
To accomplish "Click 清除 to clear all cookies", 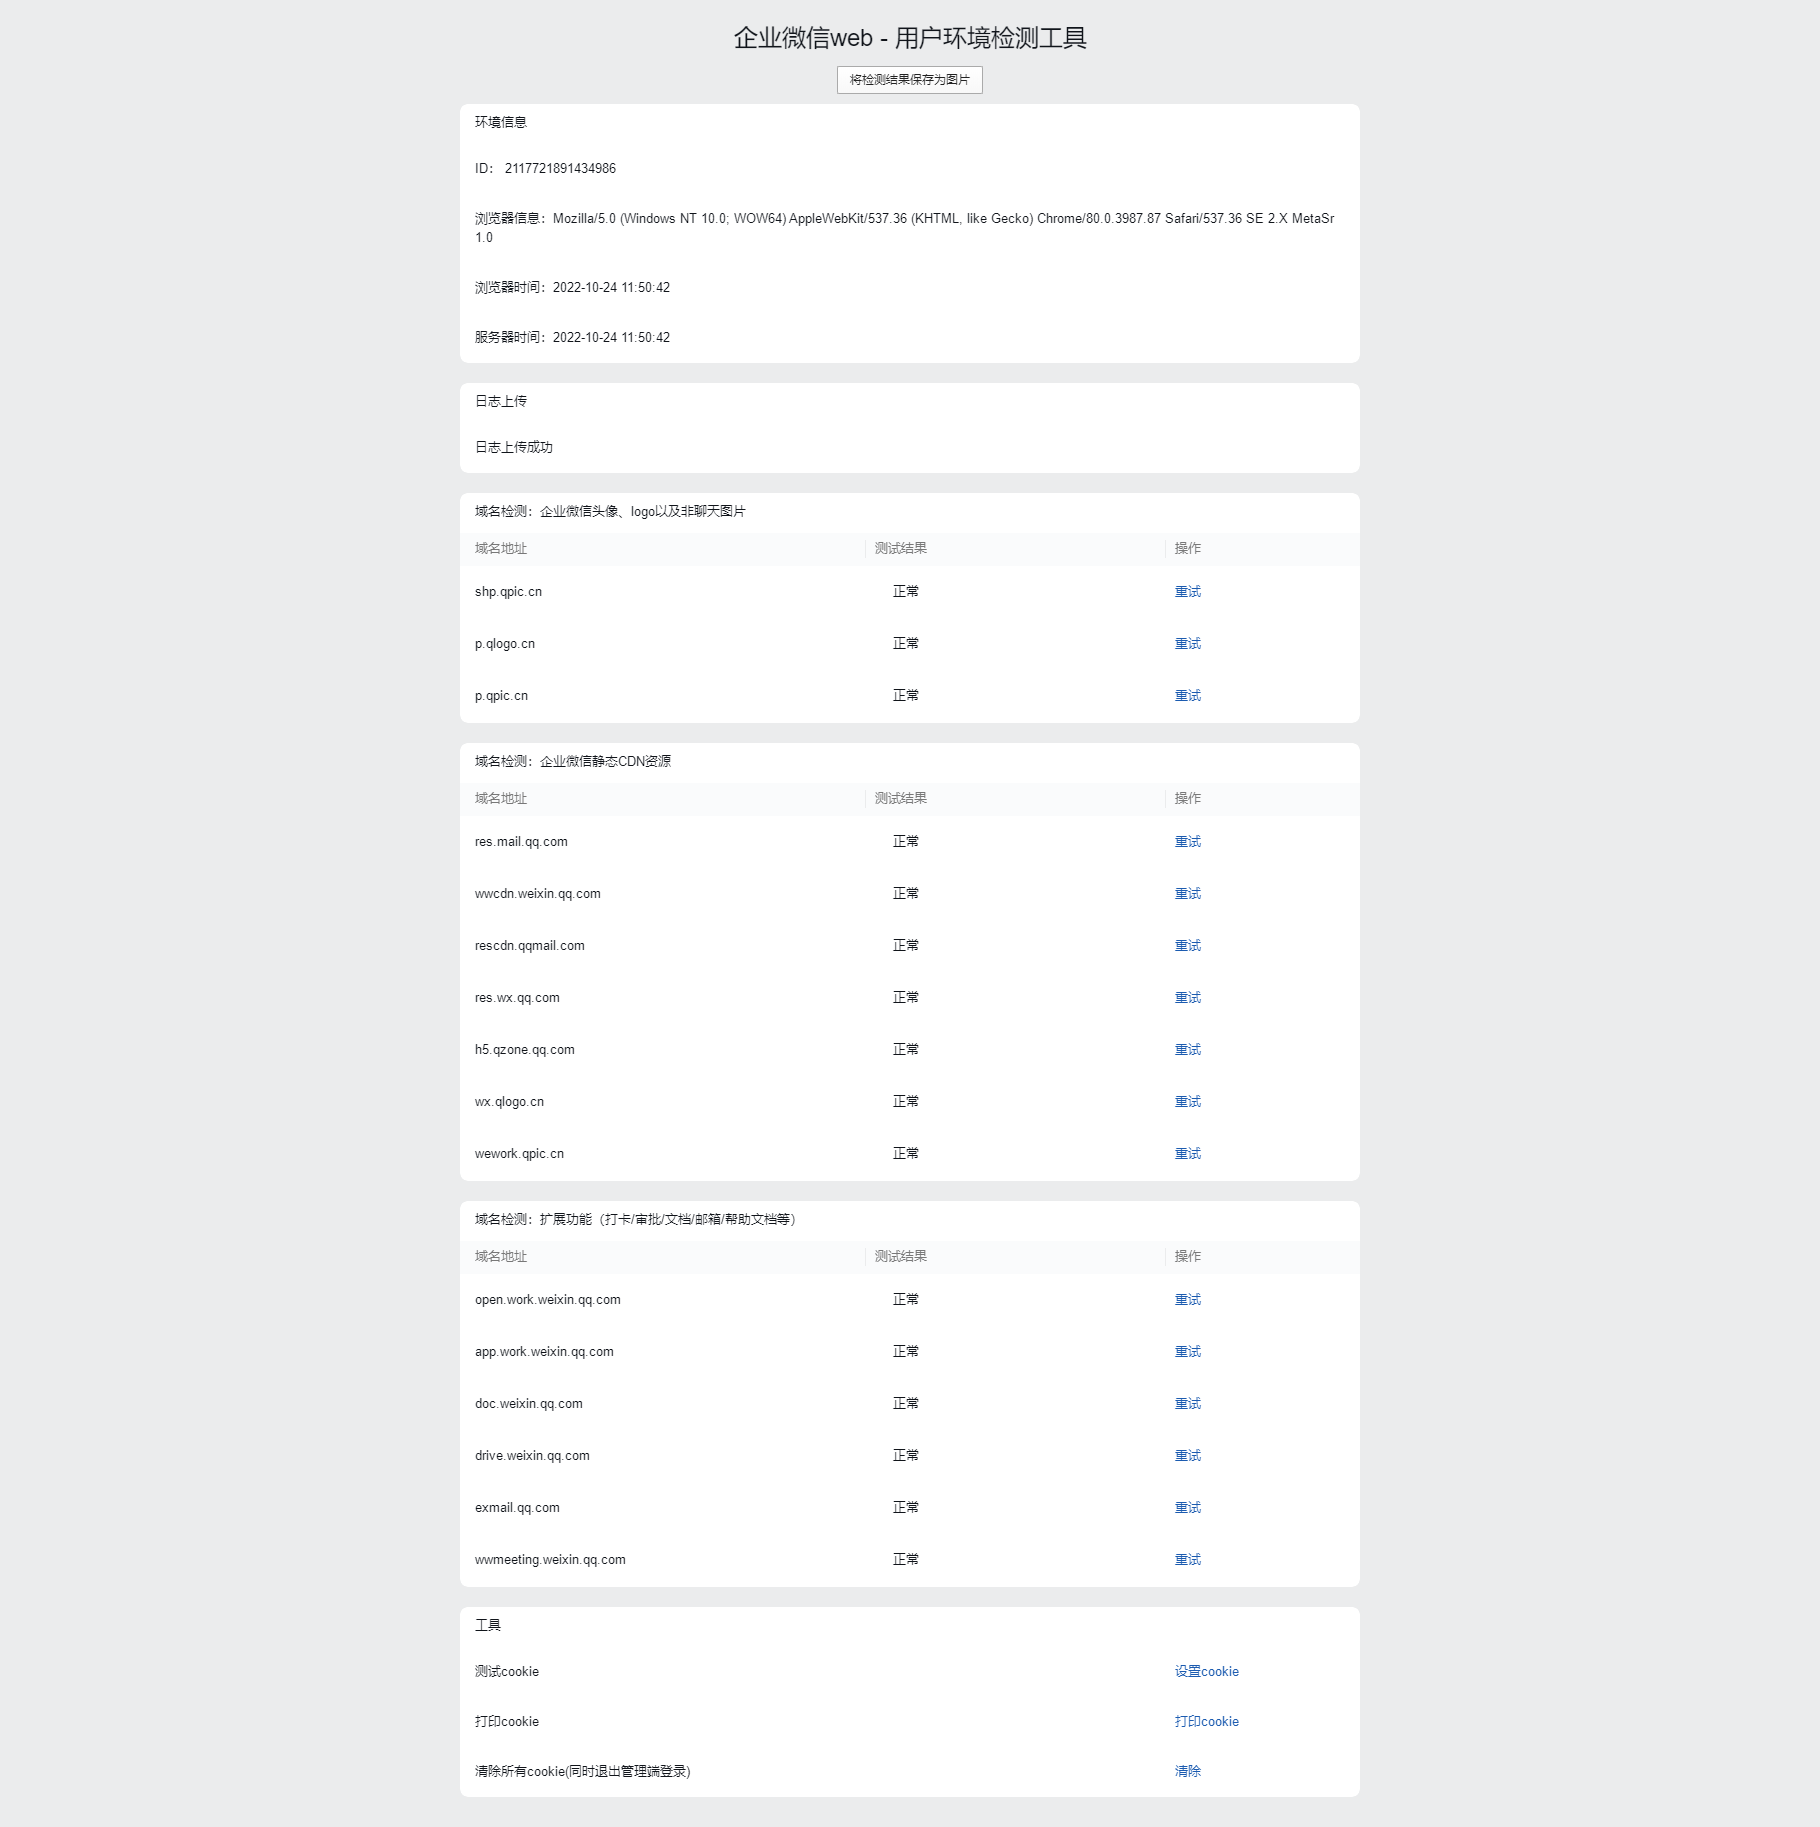I will click(1187, 1772).
